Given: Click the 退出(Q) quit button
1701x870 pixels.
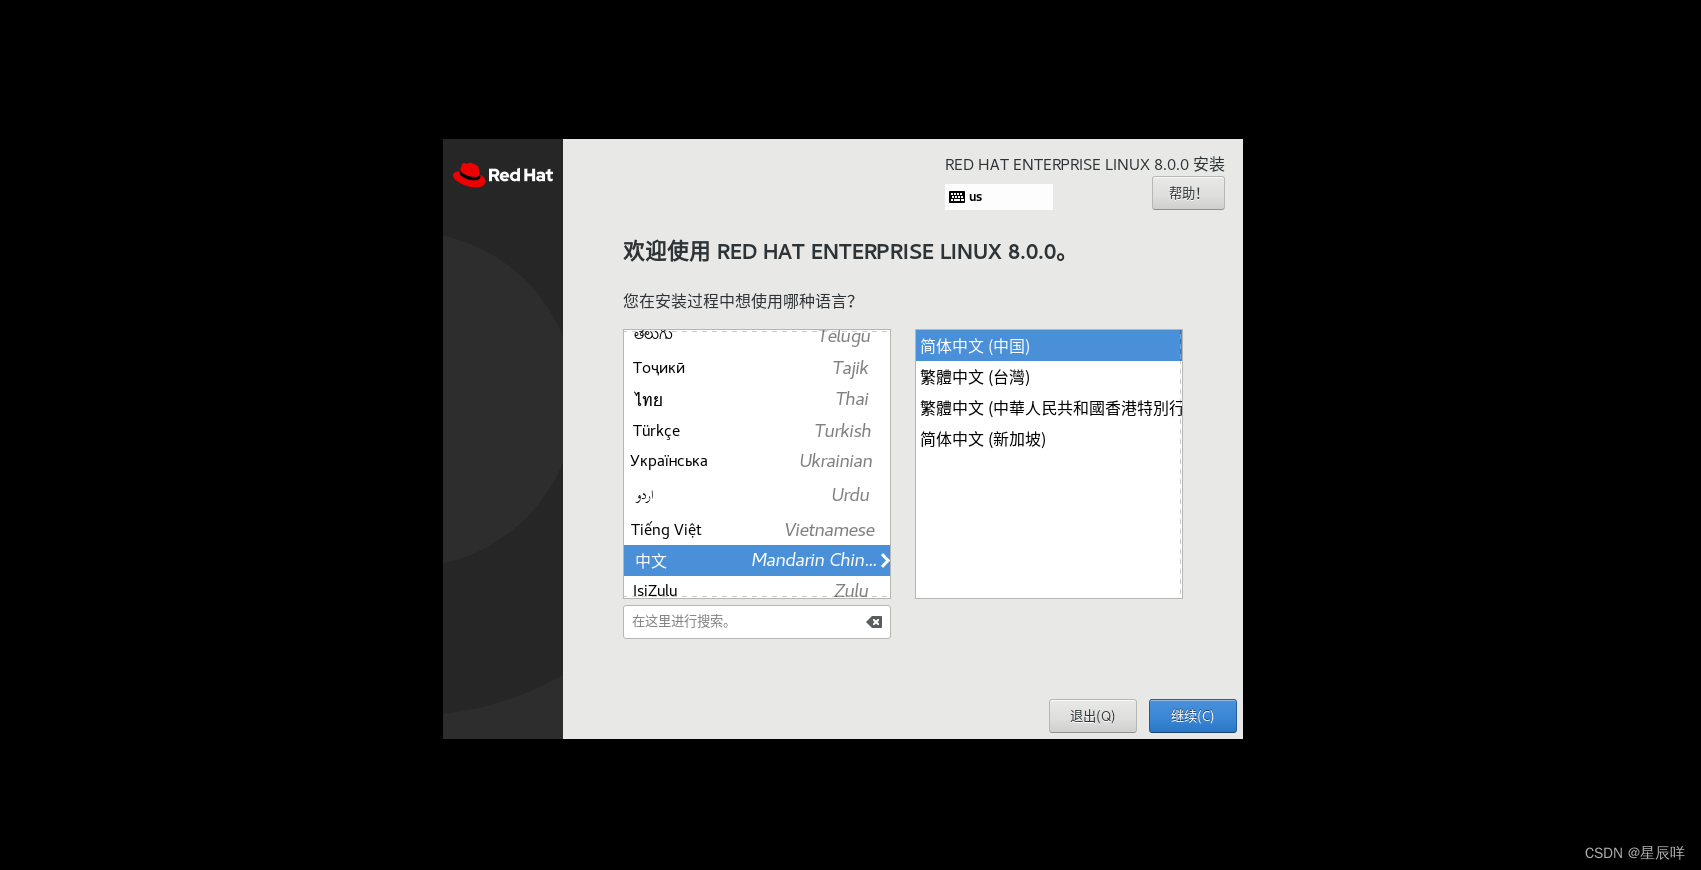Looking at the screenshot, I should click(x=1092, y=716).
